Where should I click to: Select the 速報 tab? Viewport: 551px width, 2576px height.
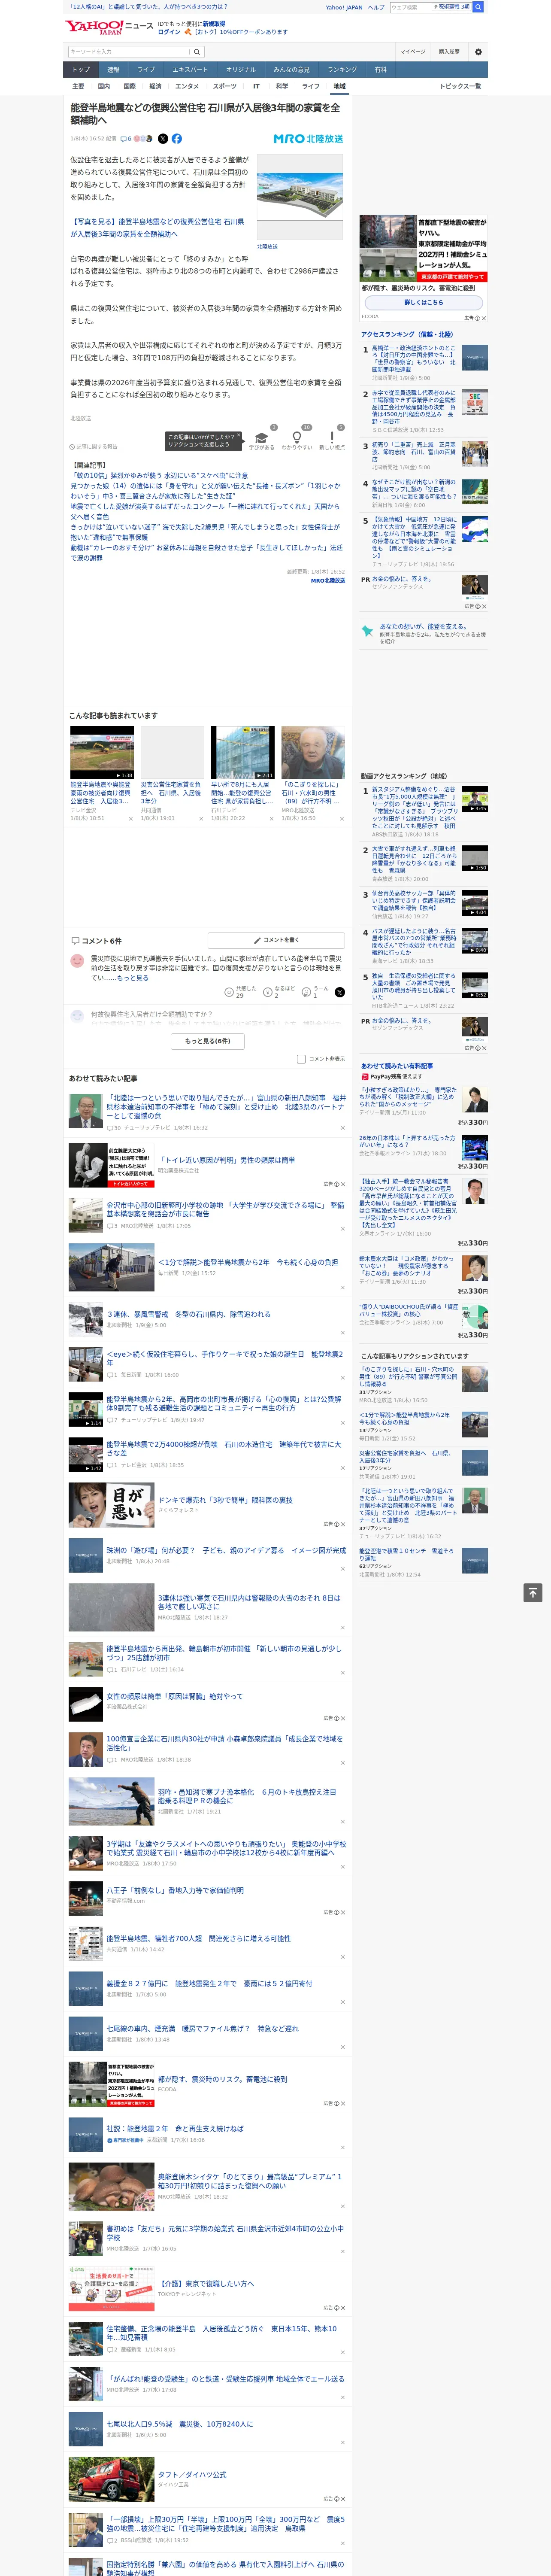click(x=113, y=70)
